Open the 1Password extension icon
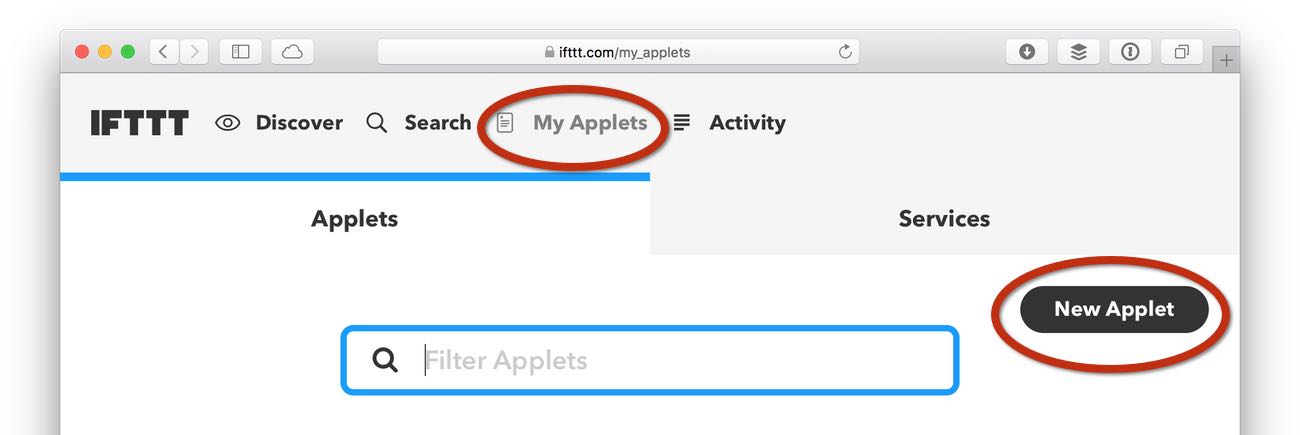Image resolution: width=1300 pixels, height=435 pixels. (1130, 52)
